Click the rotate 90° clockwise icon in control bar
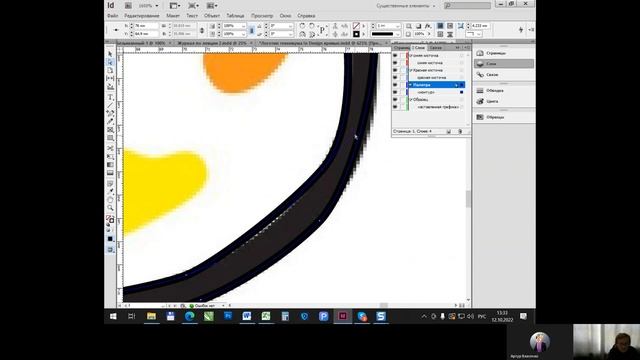Screen dimensions: 640x360 pos(302,26)
